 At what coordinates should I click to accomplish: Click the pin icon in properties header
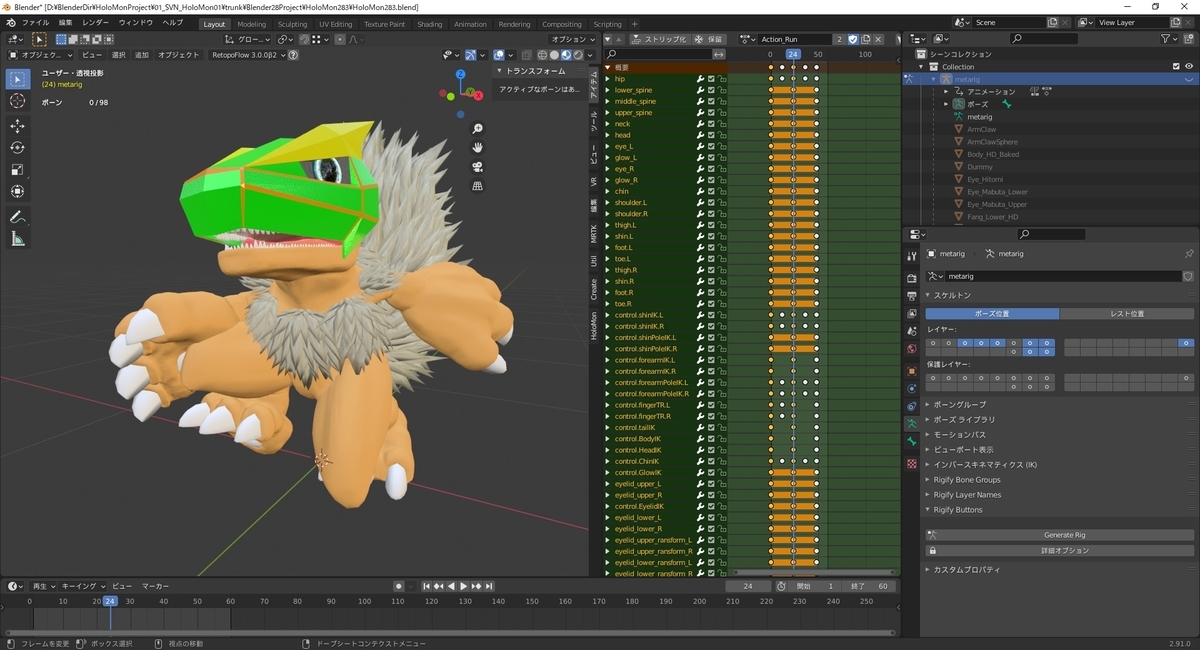click(1188, 254)
